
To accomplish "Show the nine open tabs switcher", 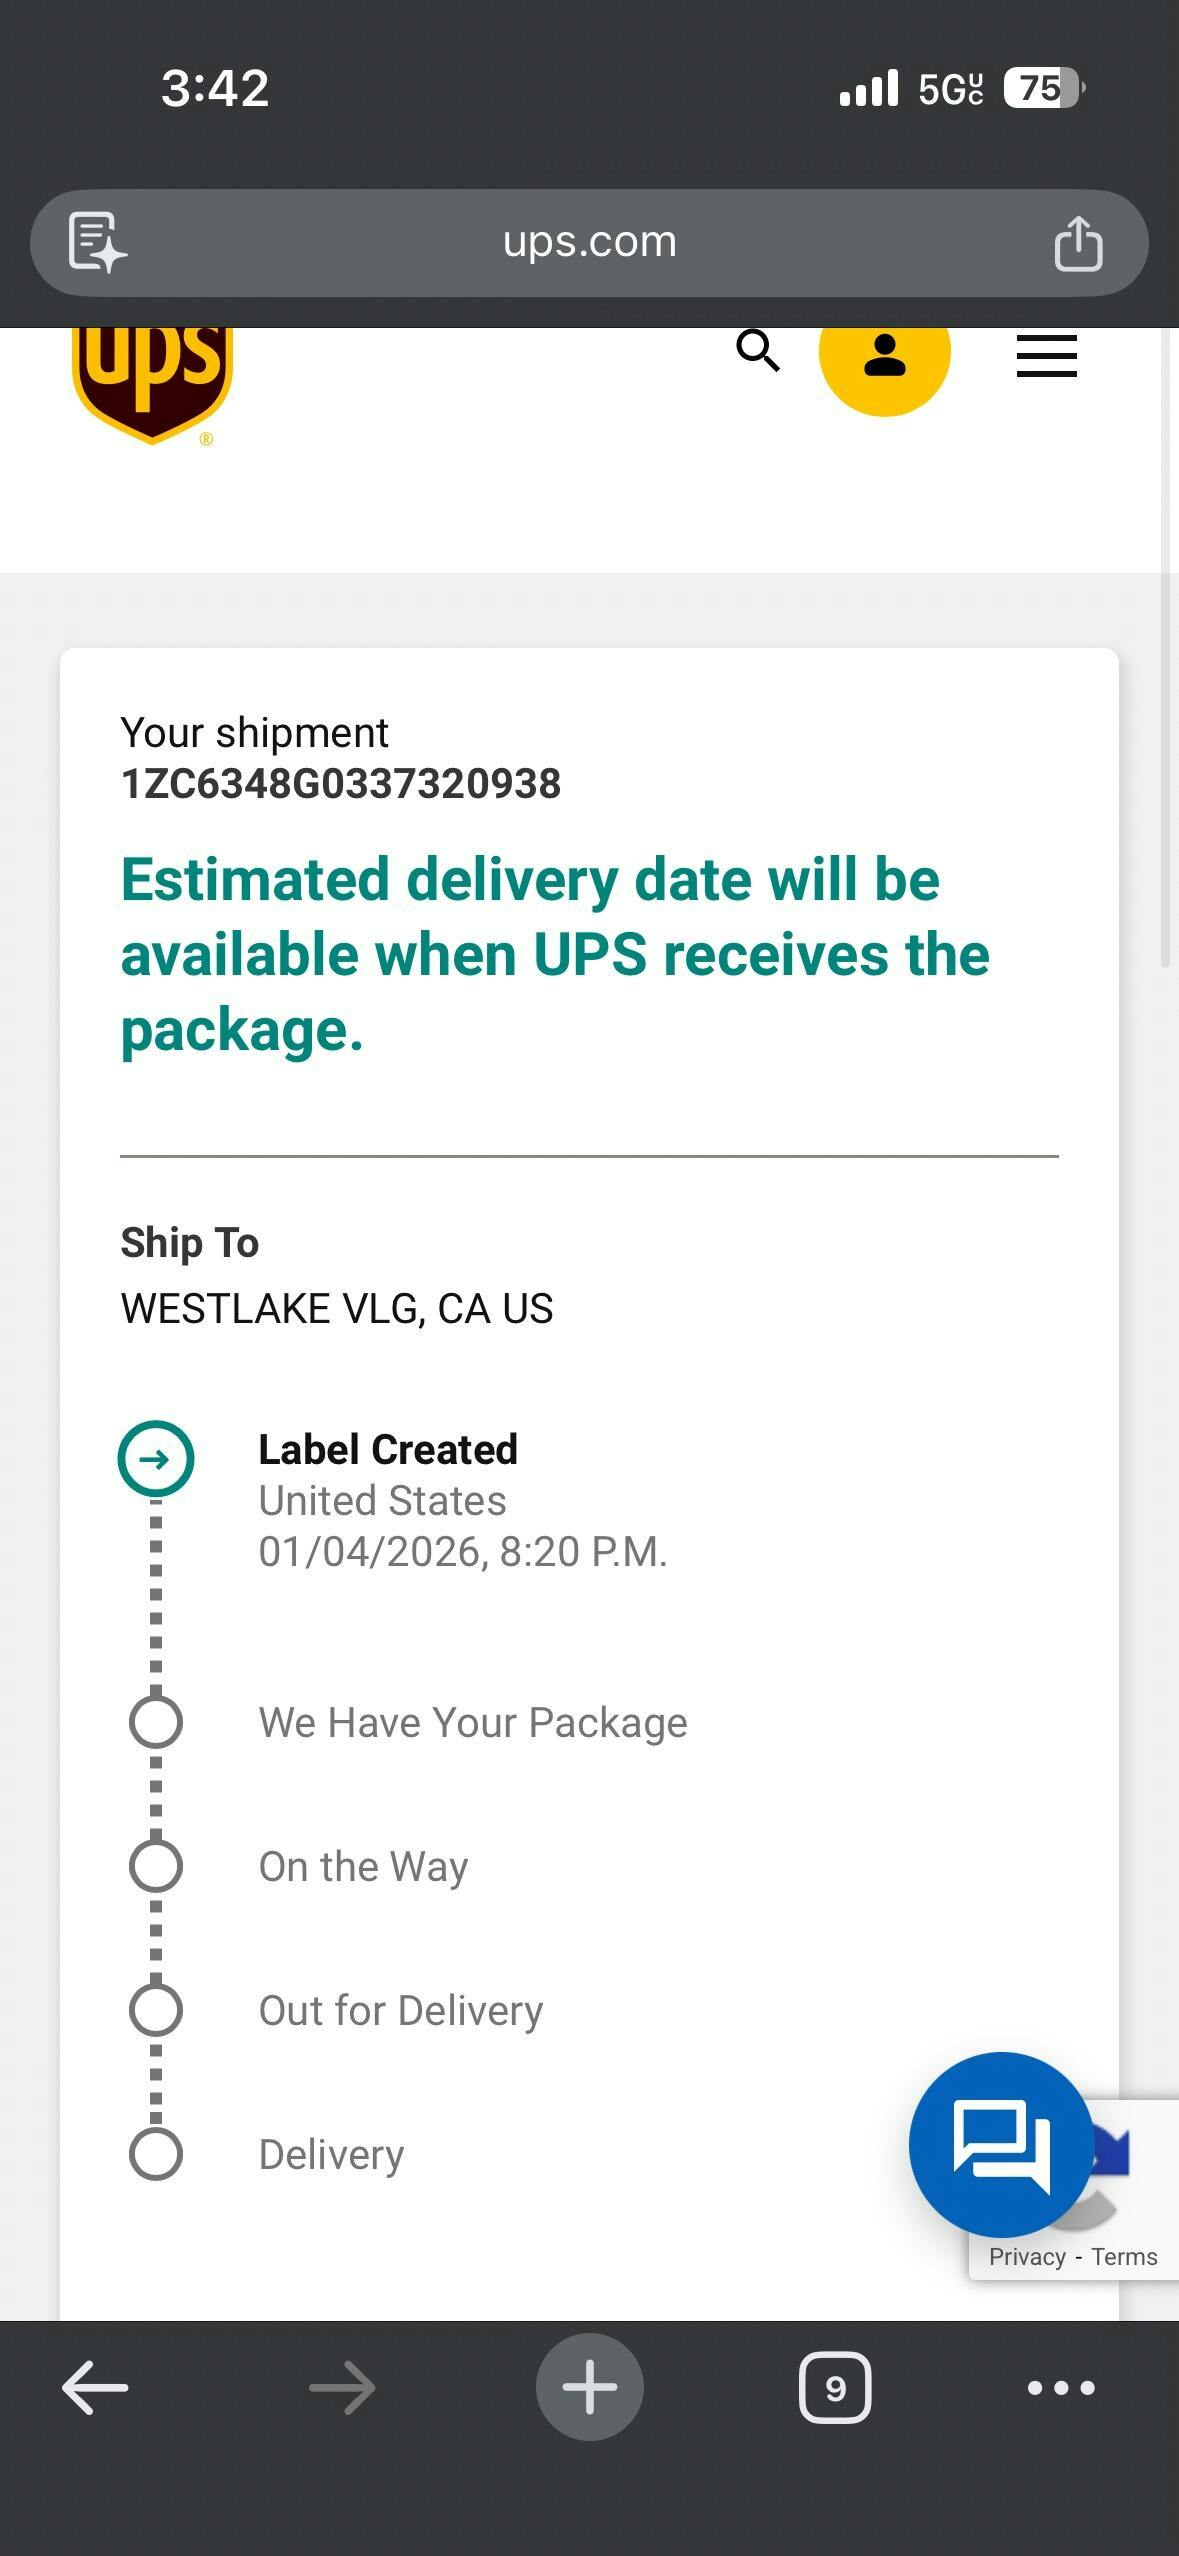I will [835, 2387].
